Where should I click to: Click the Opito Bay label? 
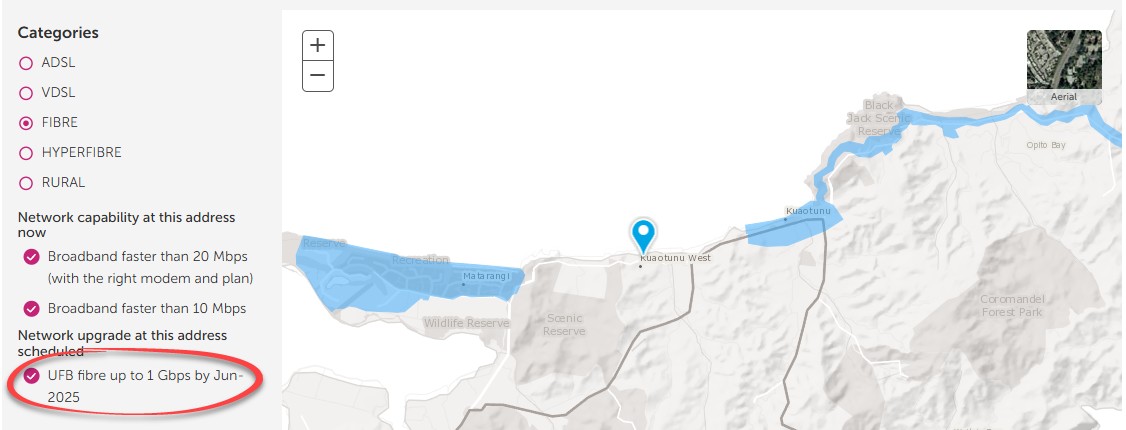pyautogui.click(x=1046, y=145)
